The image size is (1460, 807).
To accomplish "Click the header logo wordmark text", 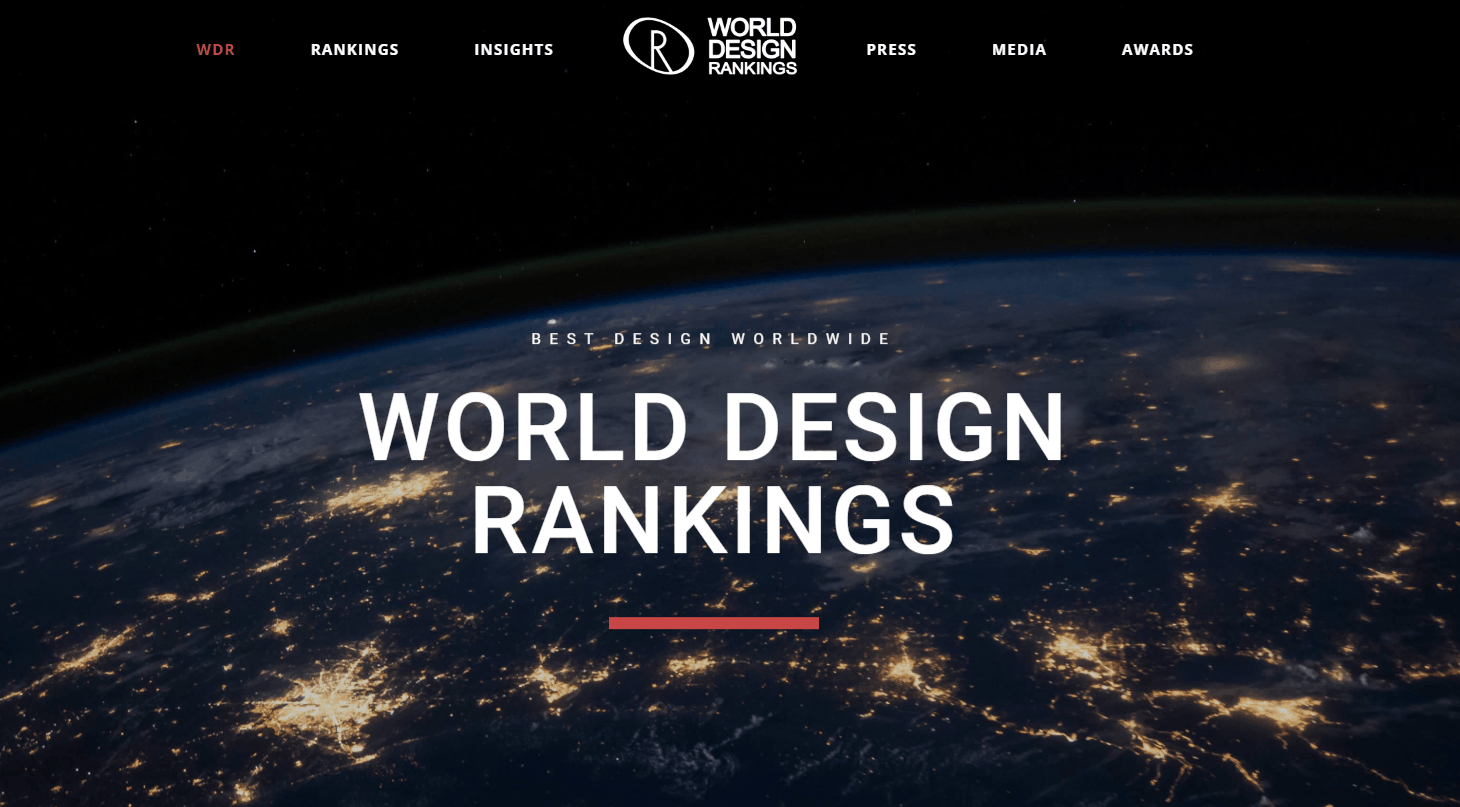I will click(x=752, y=47).
